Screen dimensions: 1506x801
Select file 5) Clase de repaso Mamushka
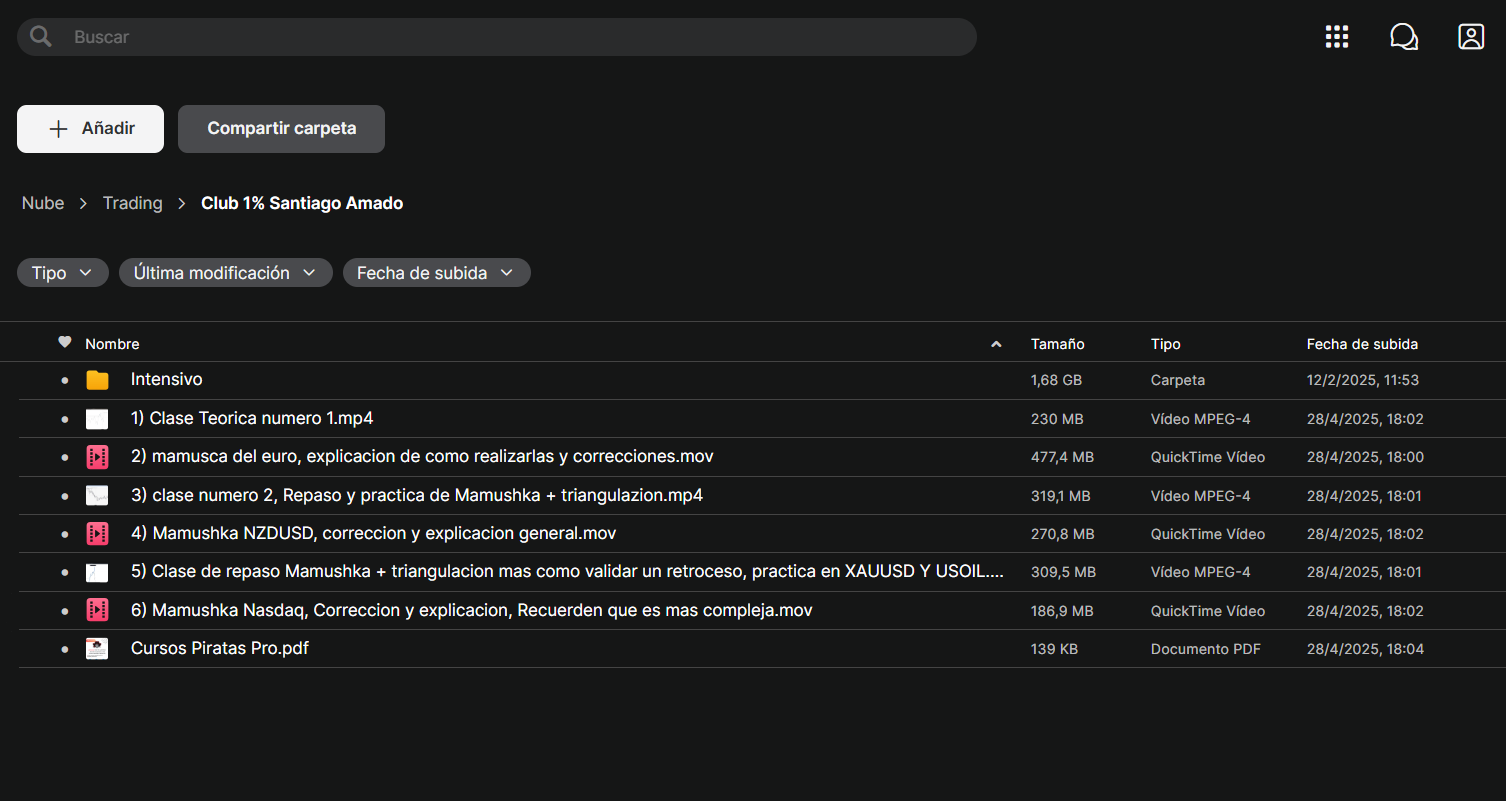click(x=568, y=571)
